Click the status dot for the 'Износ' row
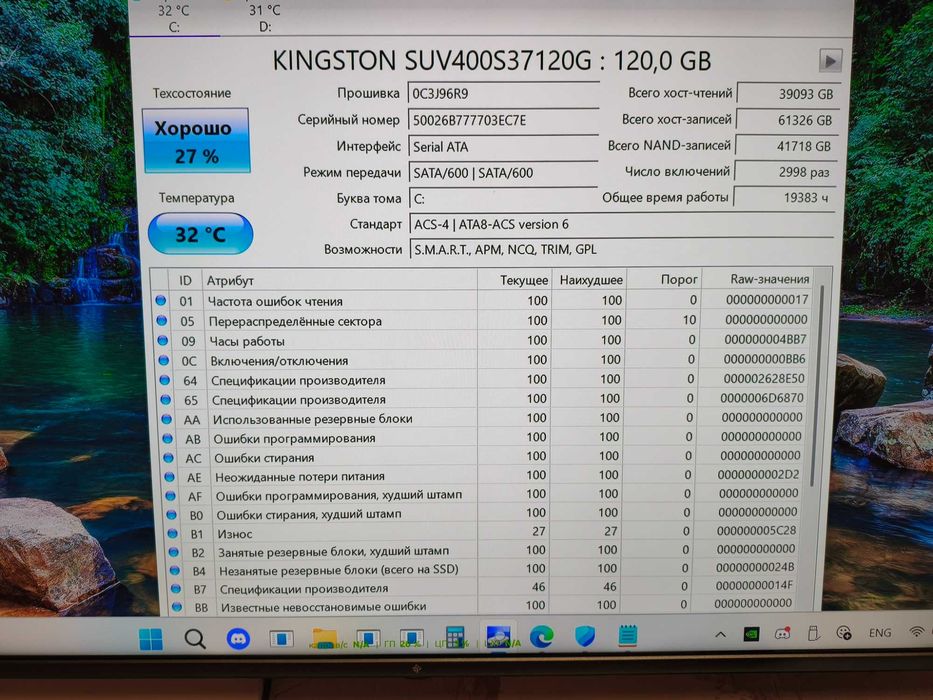Screen dimensions: 933x700 point(173,533)
